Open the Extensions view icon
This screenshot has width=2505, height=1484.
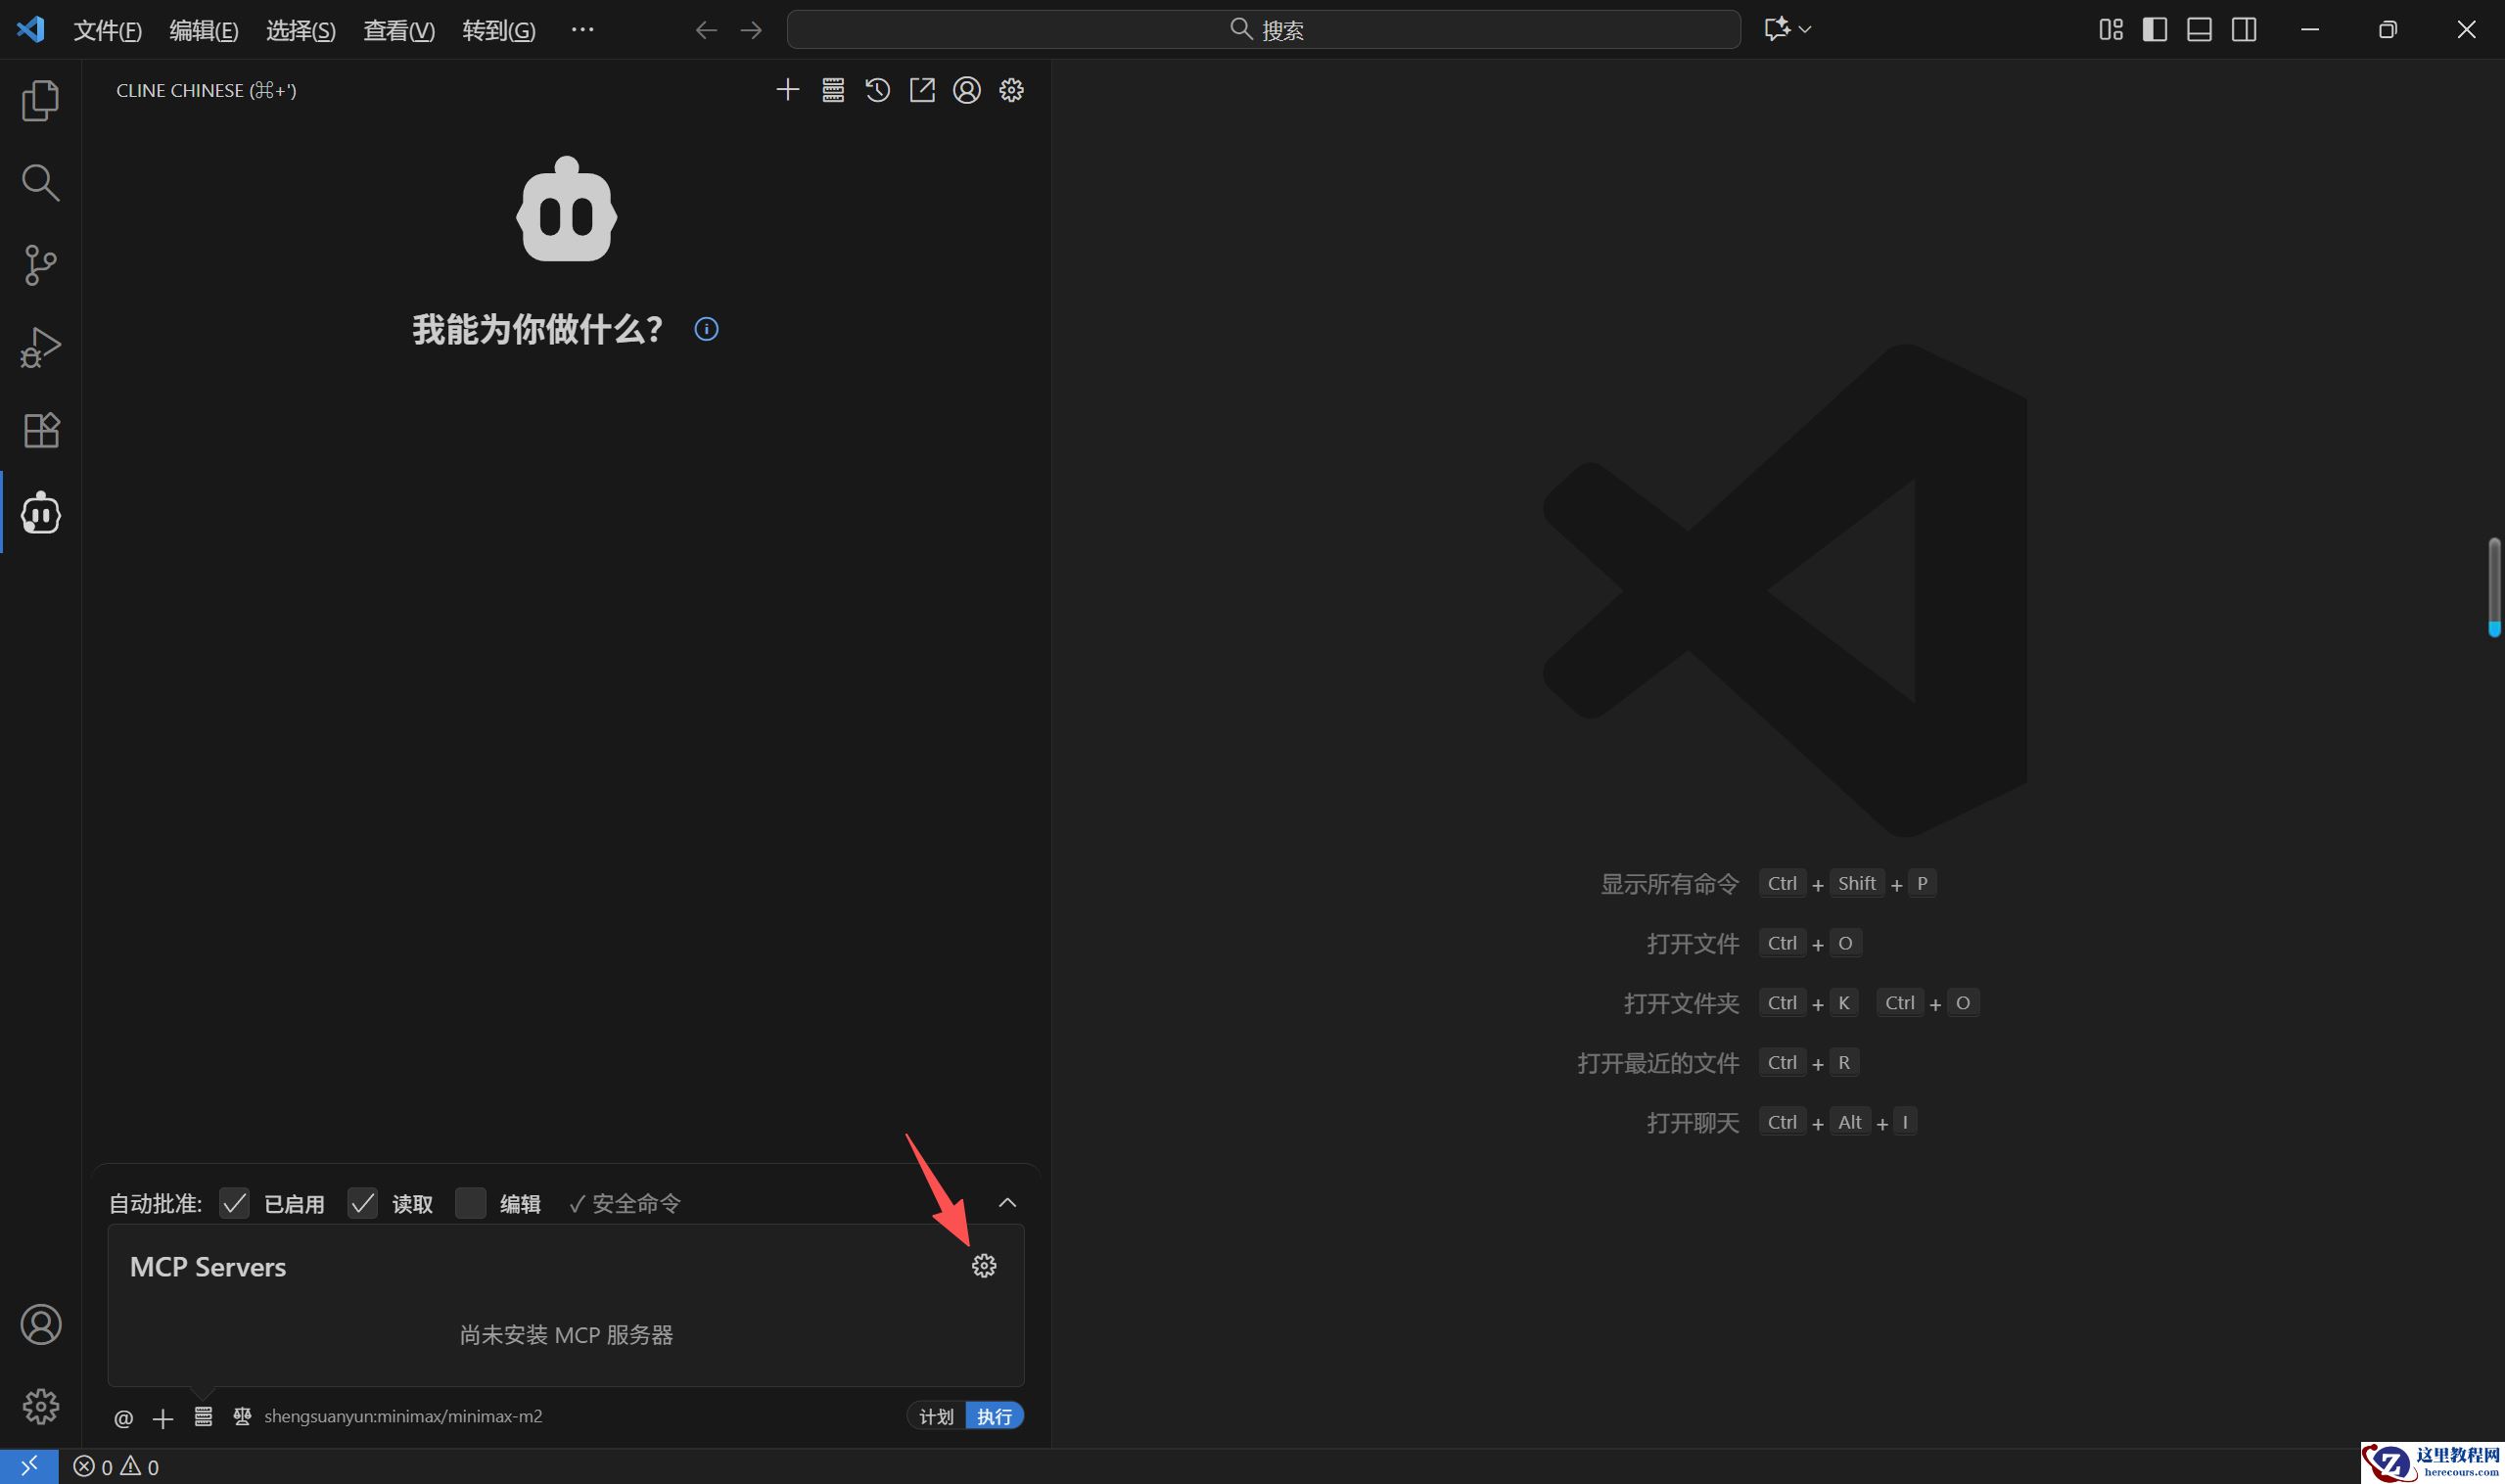click(41, 430)
